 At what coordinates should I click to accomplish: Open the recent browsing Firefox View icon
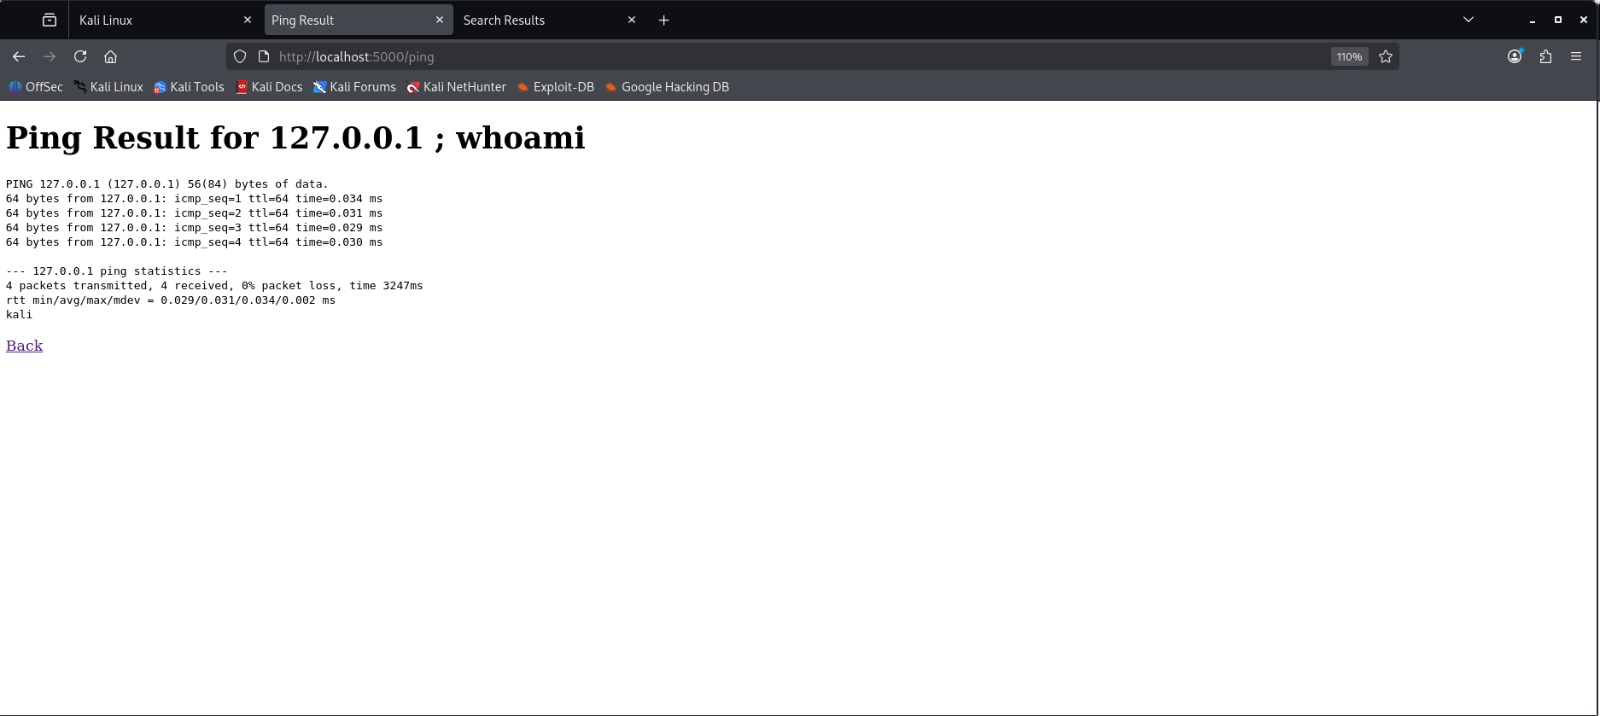[49, 20]
